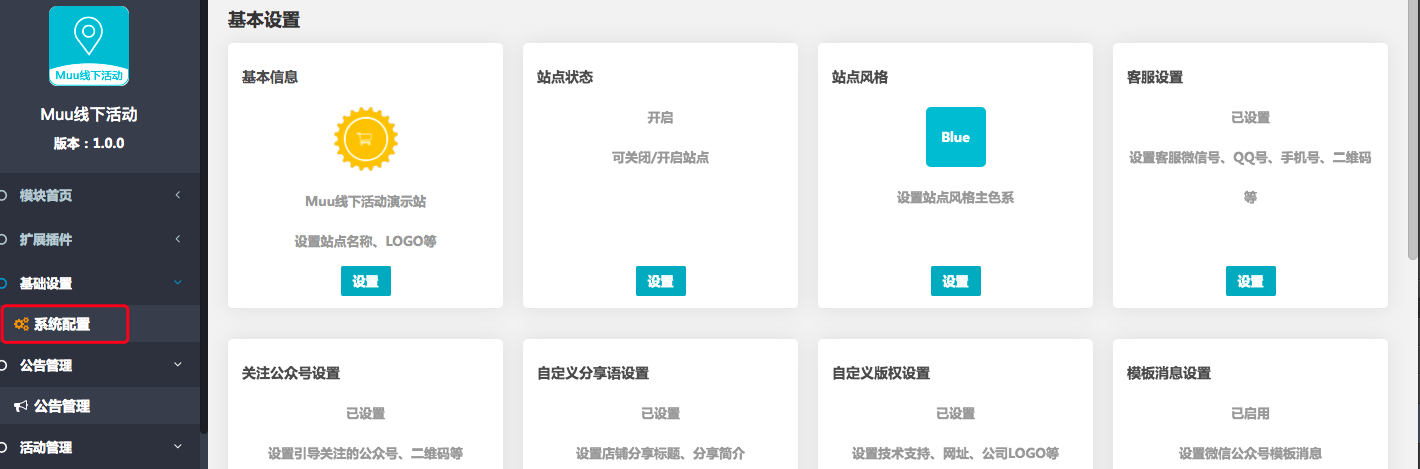Click the megaphone icon beside 公告管理 submenu

click(x=20, y=406)
